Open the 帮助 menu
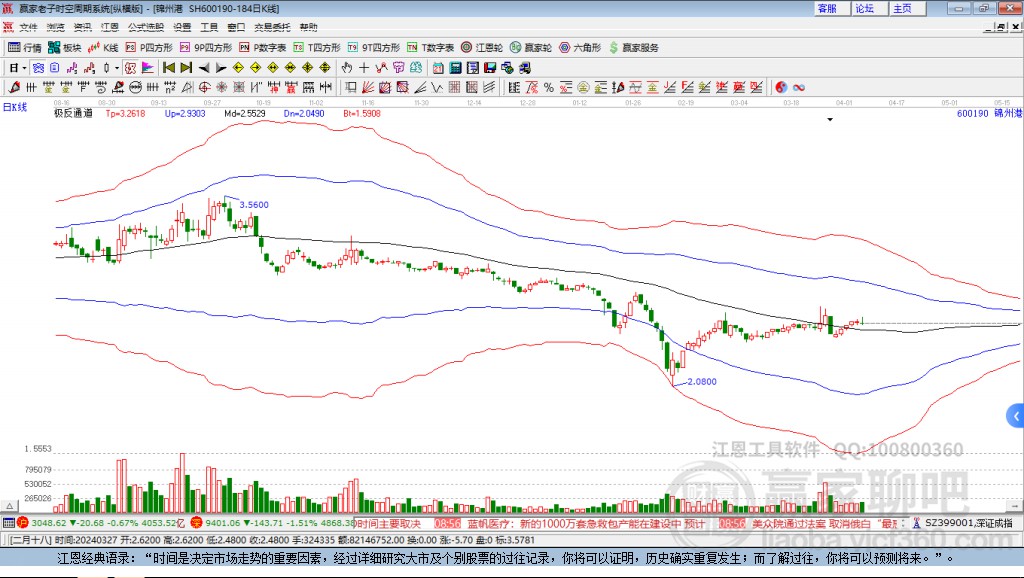Viewport: 1024px width, 578px height. (308, 27)
